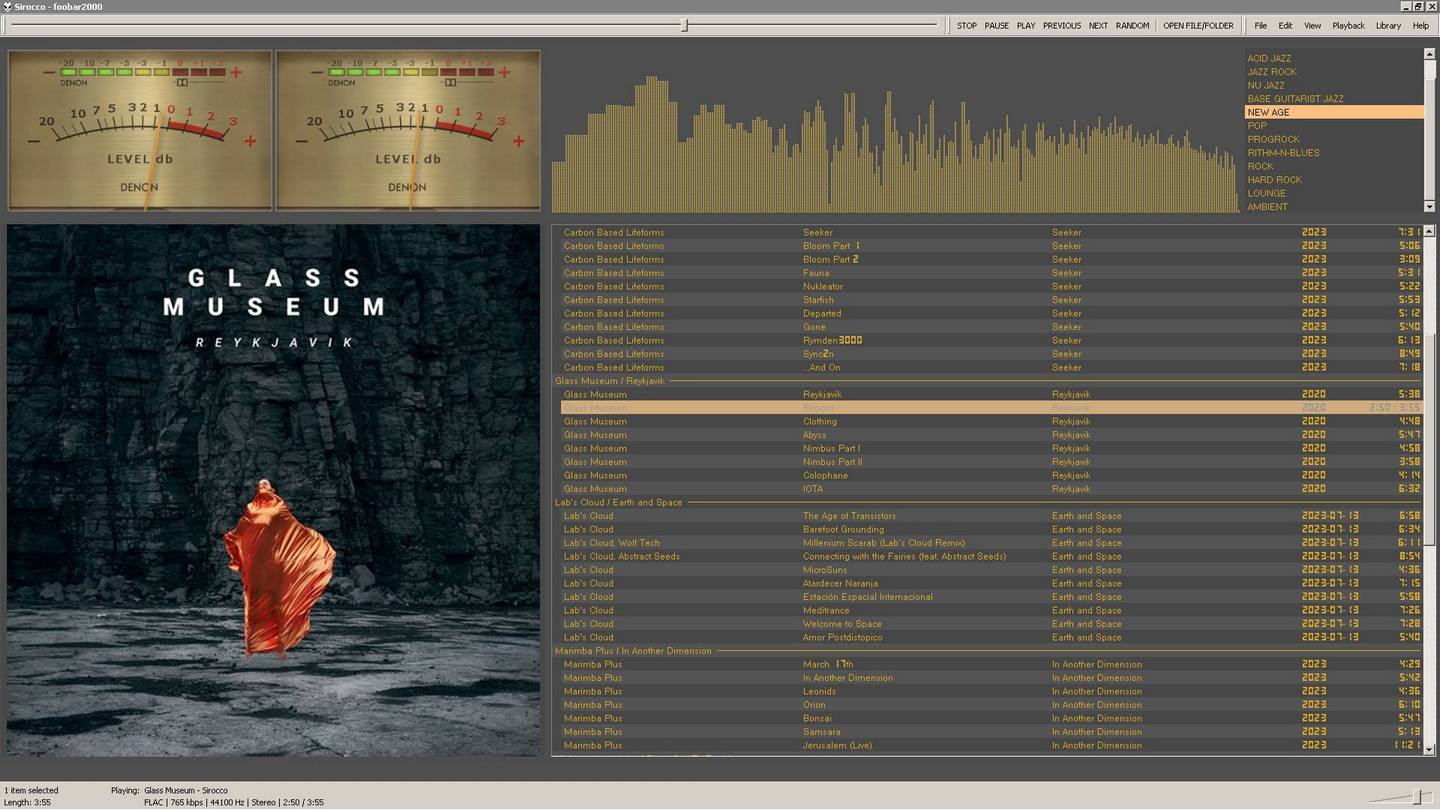The height and width of the screenshot is (810, 1440).
Task: Open the Library menu
Action: (1388, 26)
